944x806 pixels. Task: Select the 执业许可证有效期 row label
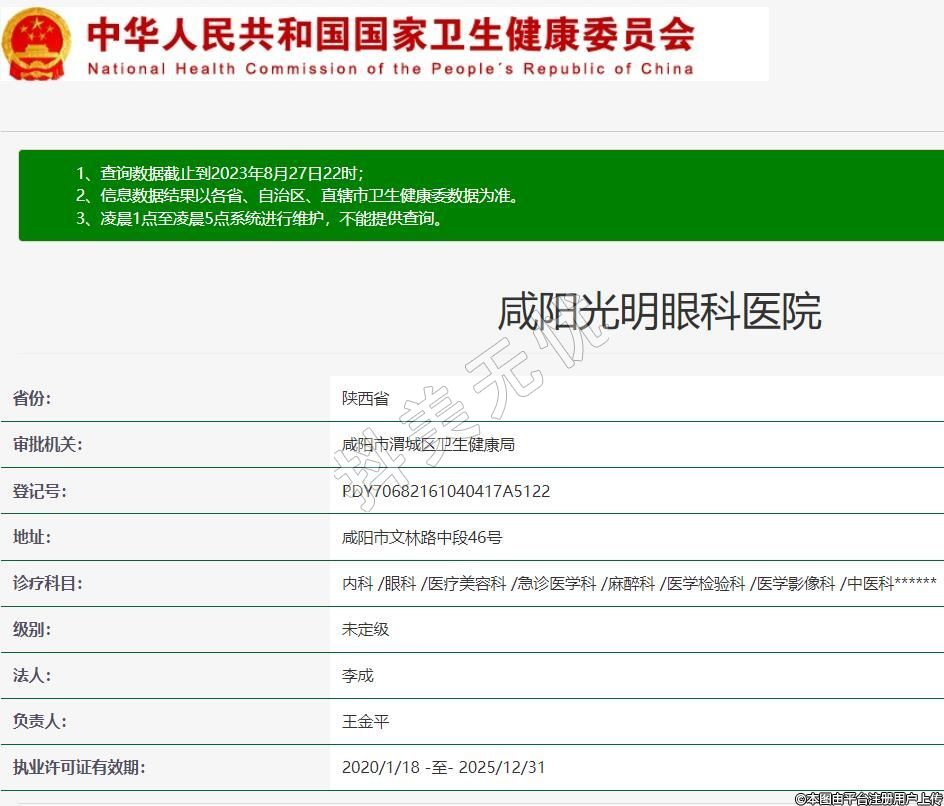coord(79,767)
